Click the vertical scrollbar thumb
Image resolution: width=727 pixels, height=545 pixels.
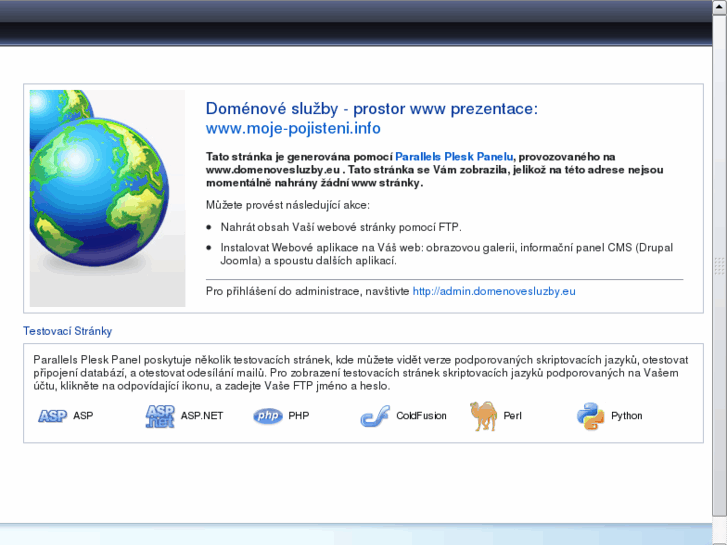(720, 265)
